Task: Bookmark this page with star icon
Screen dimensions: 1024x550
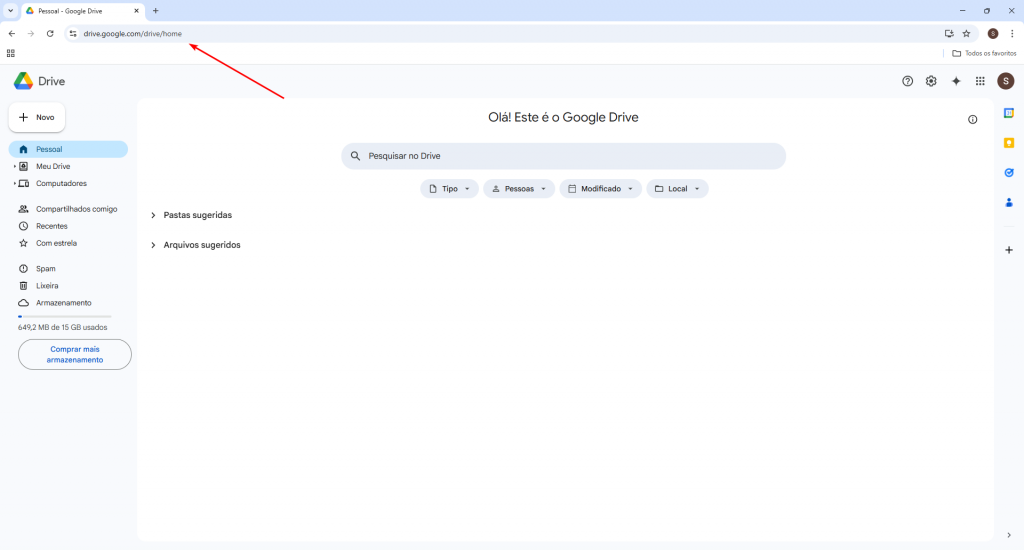Action: tap(966, 33)
